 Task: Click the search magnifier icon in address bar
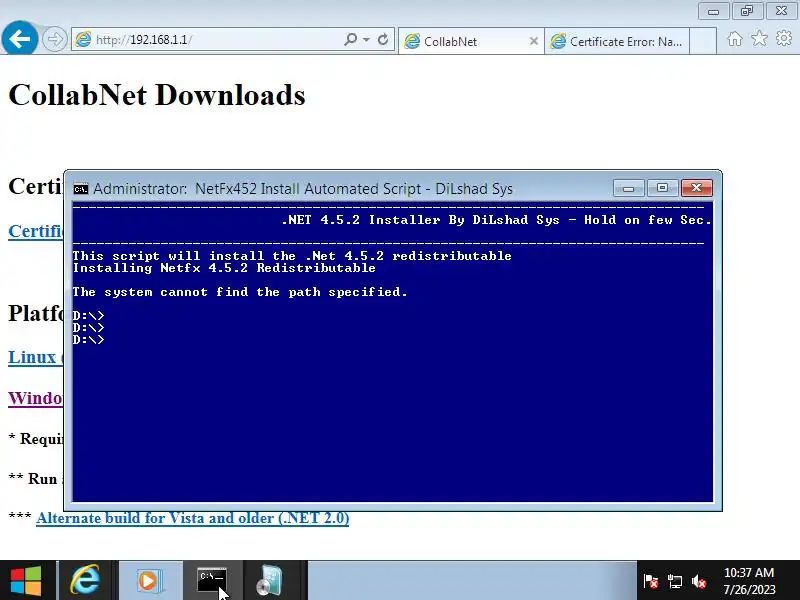pyautogui.click(x=351, y=39)
